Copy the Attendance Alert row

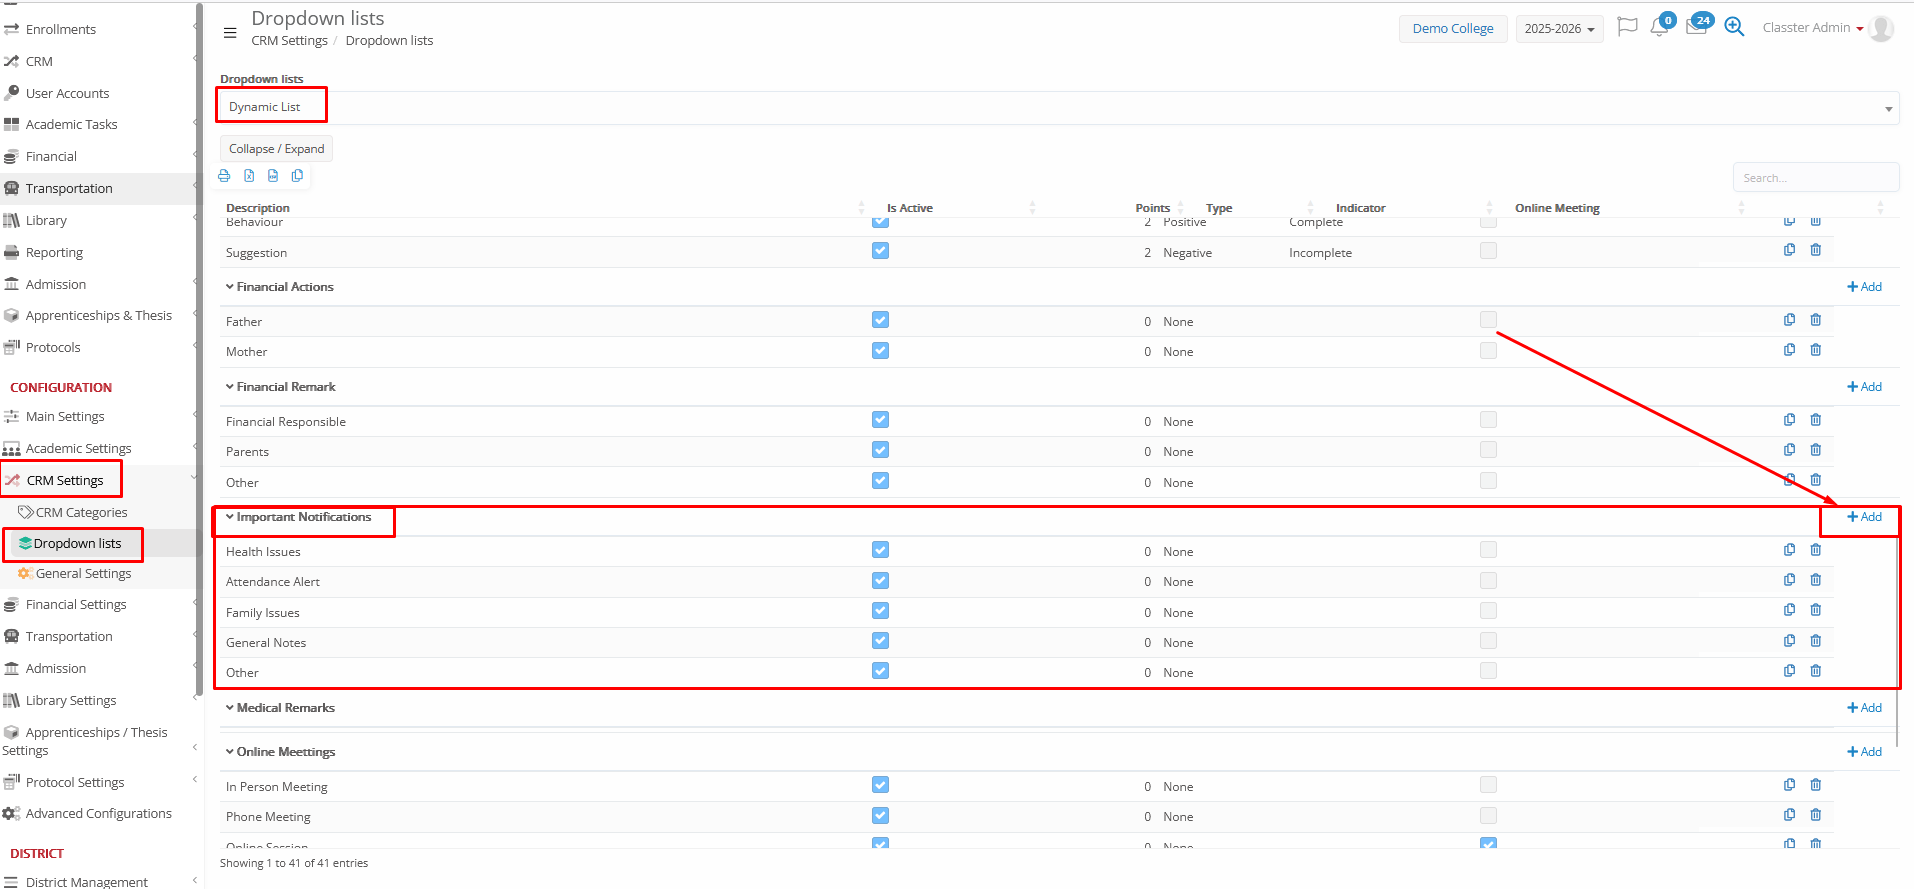[1789, 580]
